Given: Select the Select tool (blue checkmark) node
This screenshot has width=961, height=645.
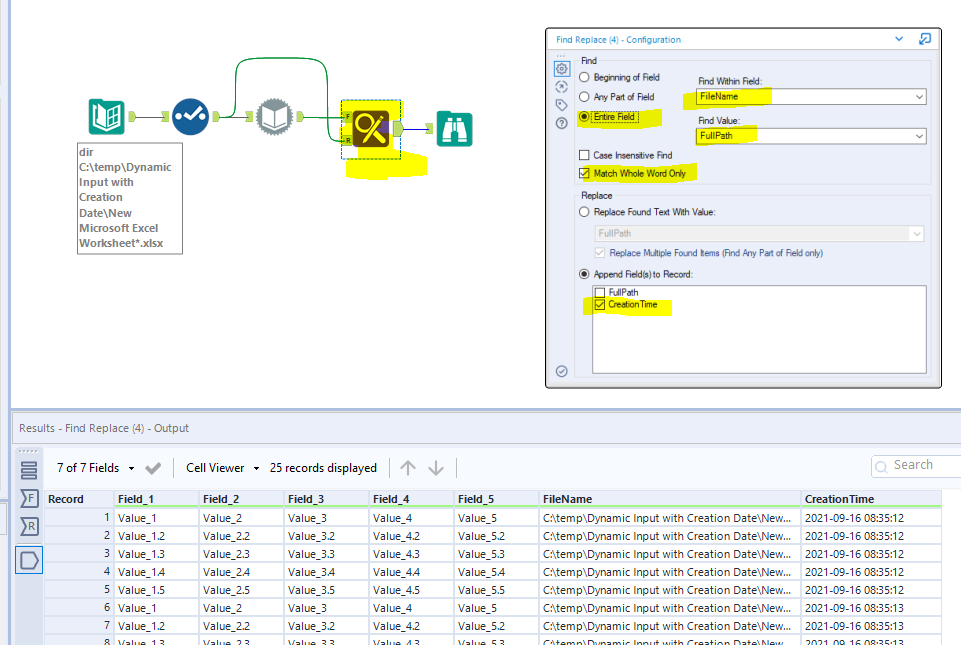Looking at the screenshot, I should click(190, 116).
